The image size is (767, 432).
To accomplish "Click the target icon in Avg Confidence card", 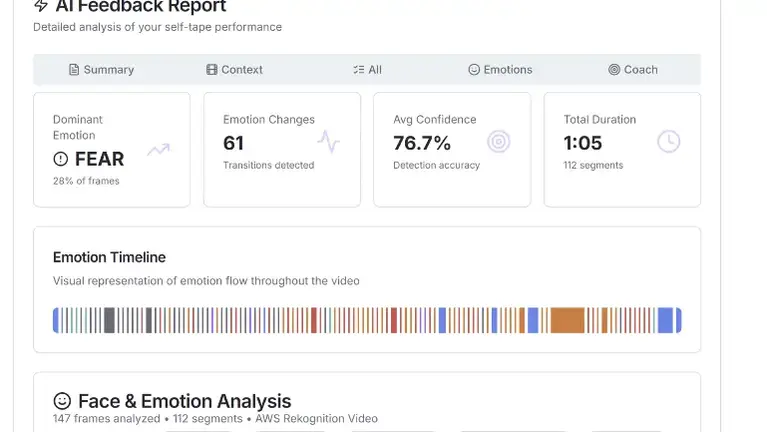I will tap(498, 142).
